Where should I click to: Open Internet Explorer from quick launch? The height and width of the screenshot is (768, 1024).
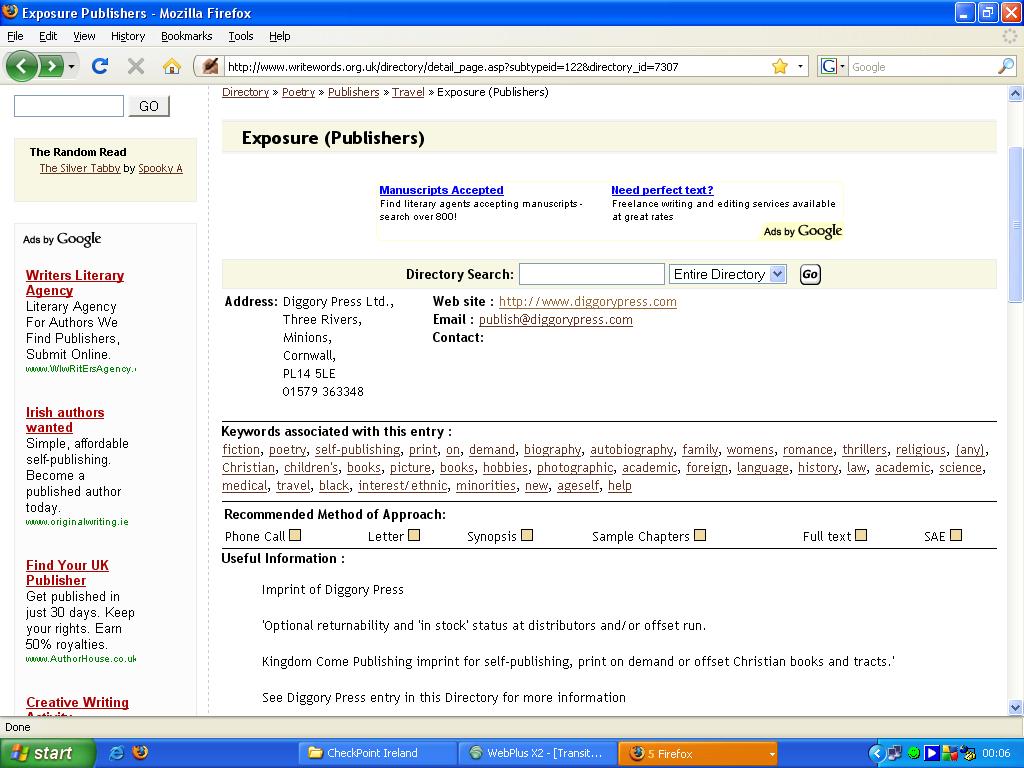tap(117, 753)
